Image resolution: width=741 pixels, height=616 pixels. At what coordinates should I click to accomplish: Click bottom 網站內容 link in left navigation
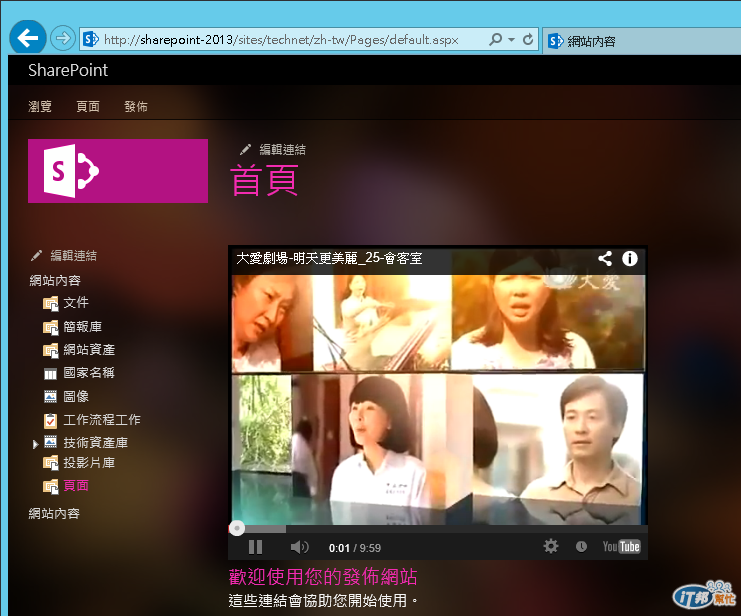click(x=54, y=513)
